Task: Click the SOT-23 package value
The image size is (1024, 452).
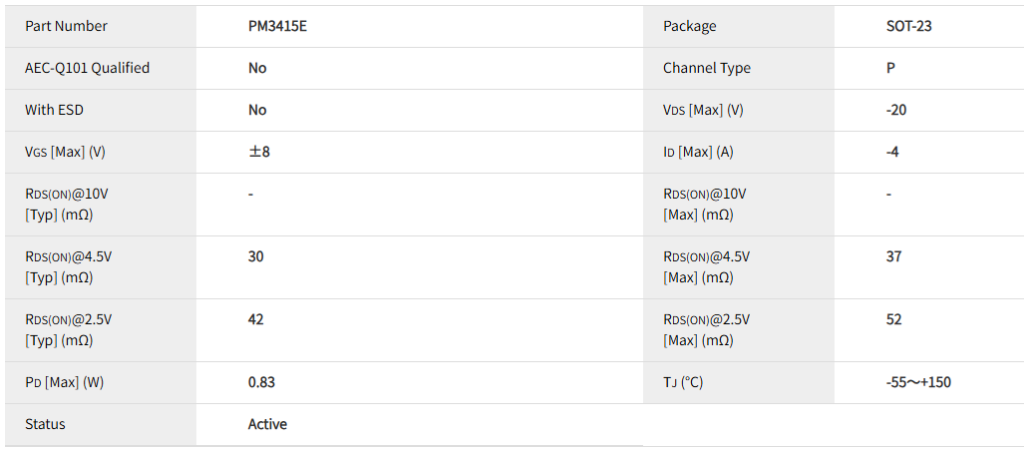Action: click(x=909, y=26)
